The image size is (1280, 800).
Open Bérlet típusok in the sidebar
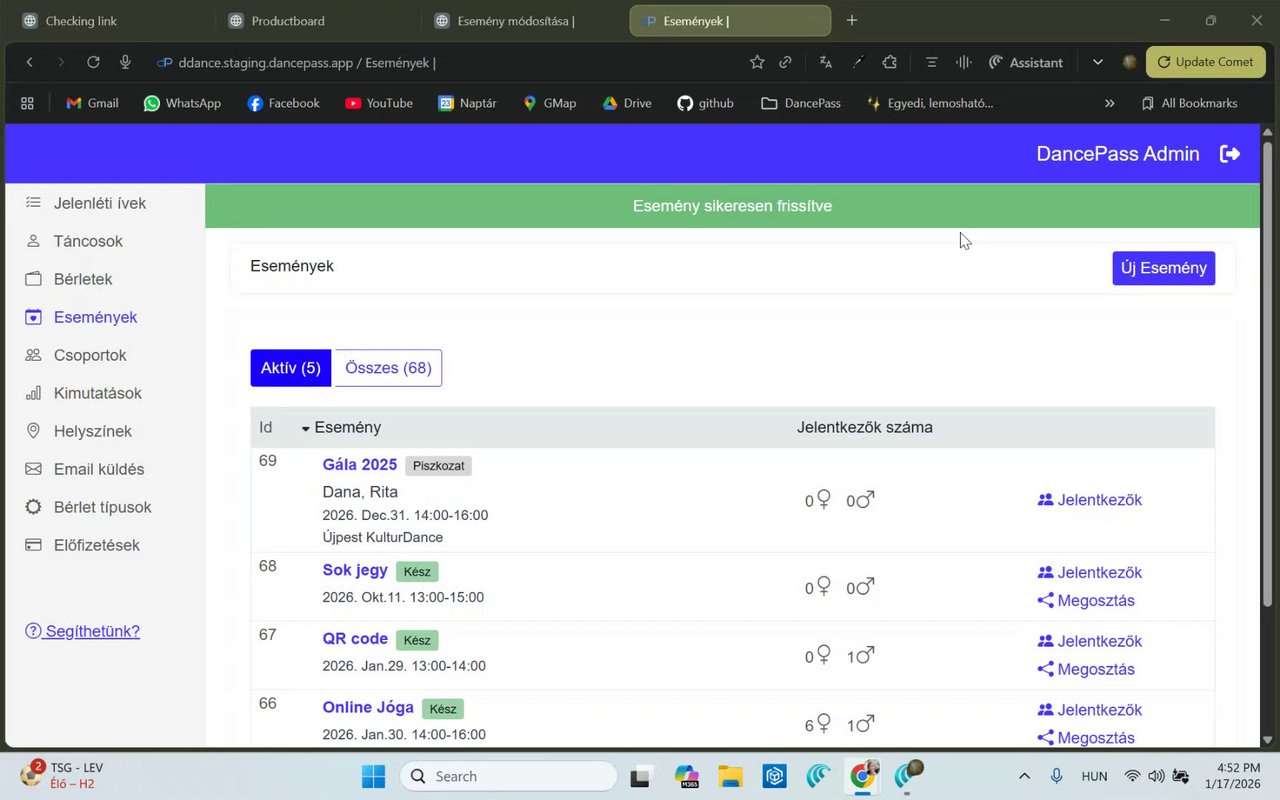103,507
